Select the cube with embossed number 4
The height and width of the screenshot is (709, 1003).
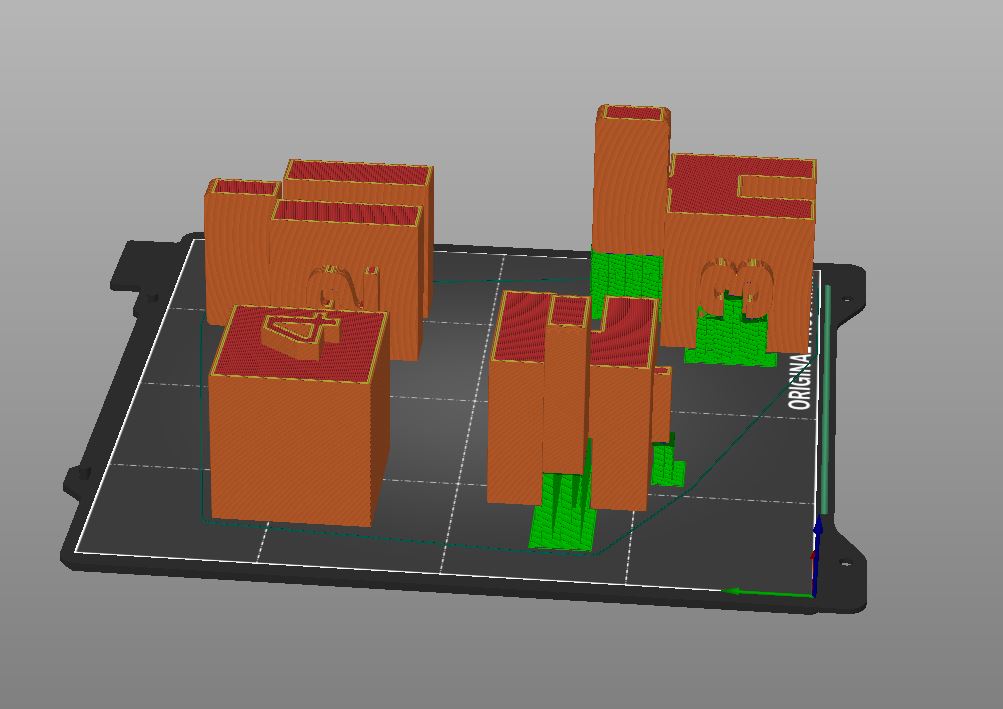(x=290, y=440)
